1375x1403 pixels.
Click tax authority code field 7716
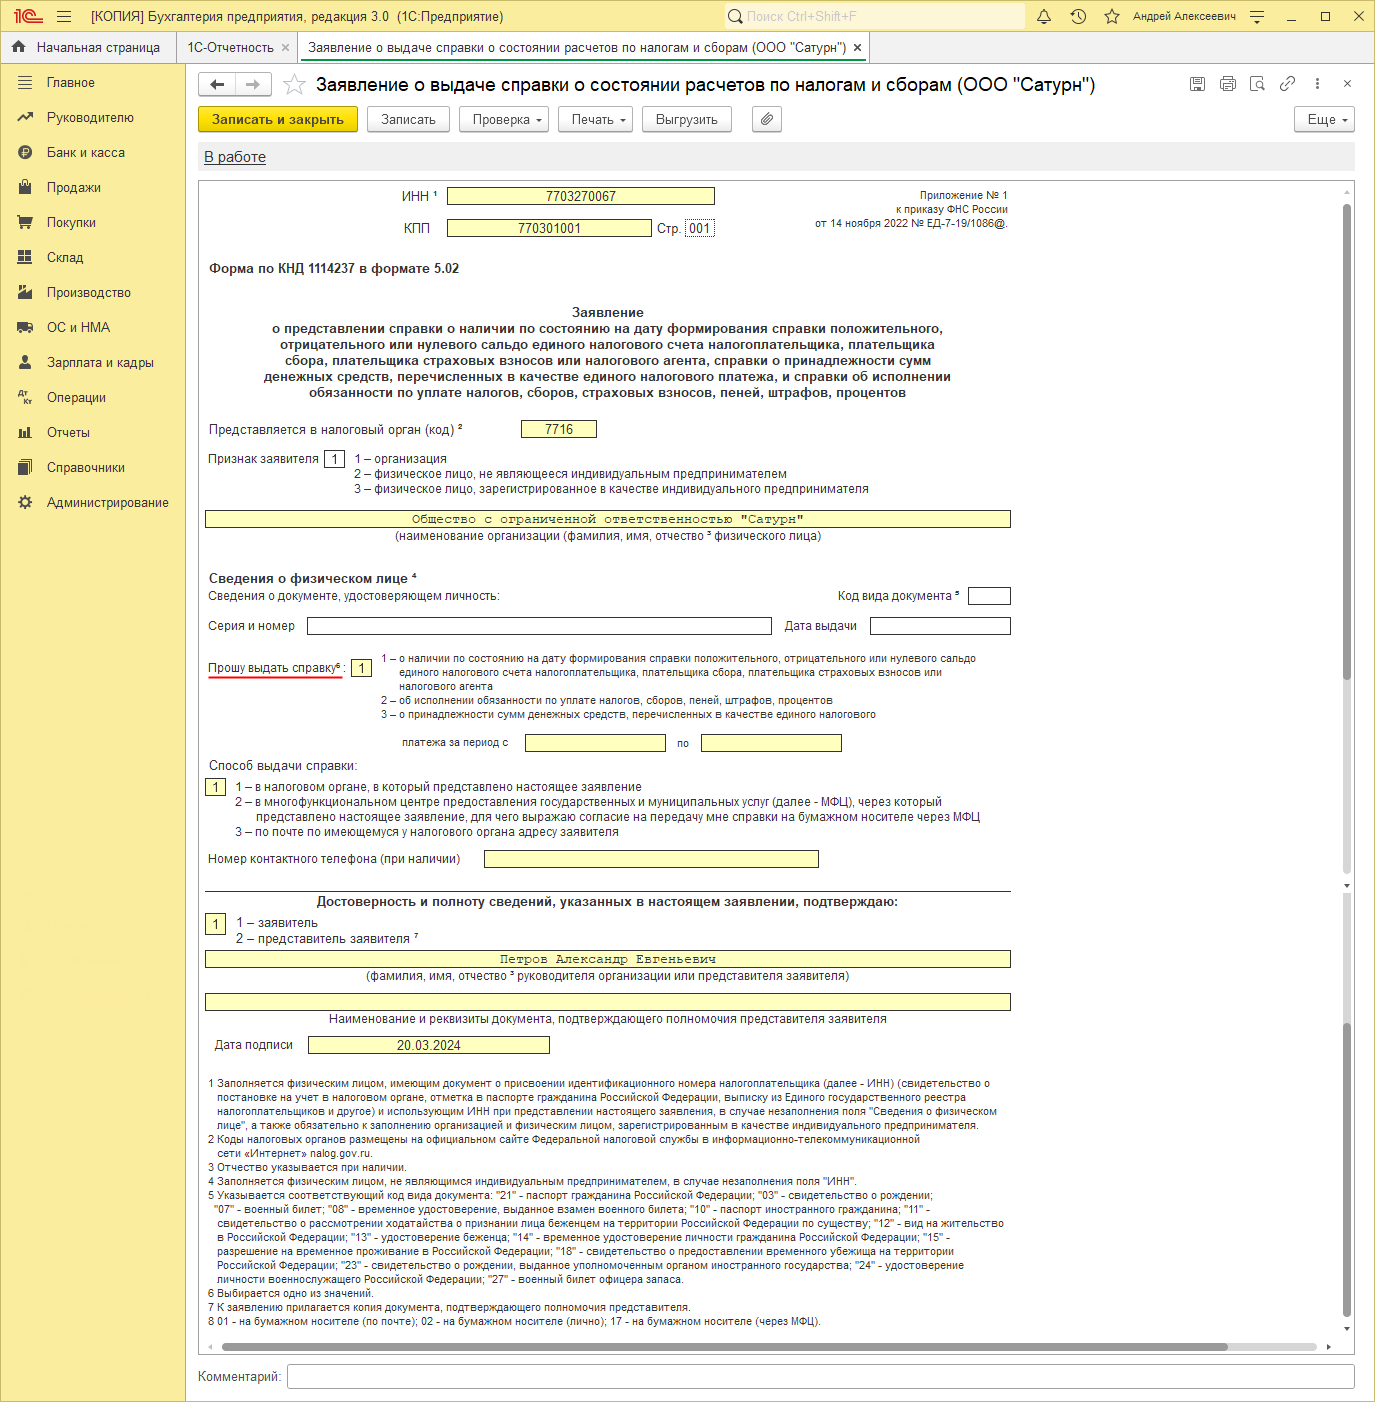[x=559, y=429]
